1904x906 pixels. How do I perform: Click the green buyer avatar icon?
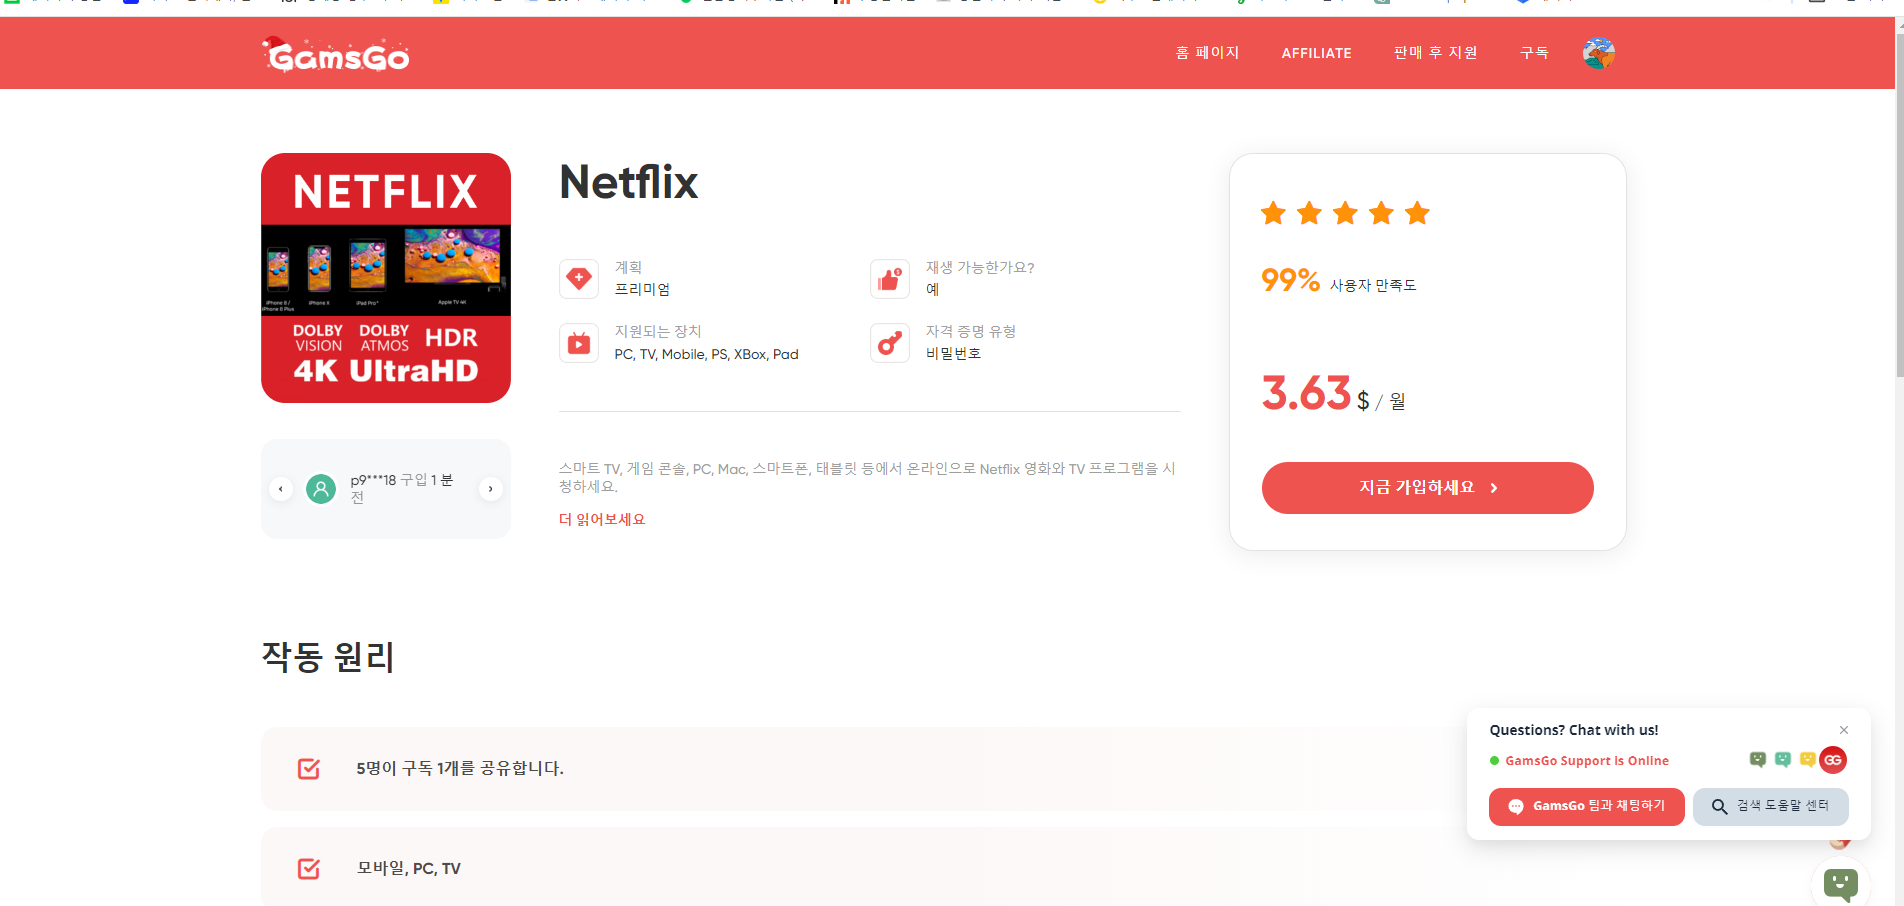321,489
